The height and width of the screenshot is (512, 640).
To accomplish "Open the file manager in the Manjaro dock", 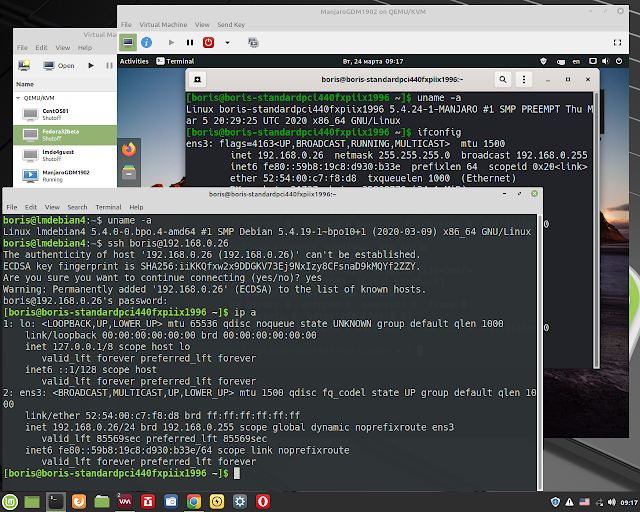I will [x=129, y=172].
